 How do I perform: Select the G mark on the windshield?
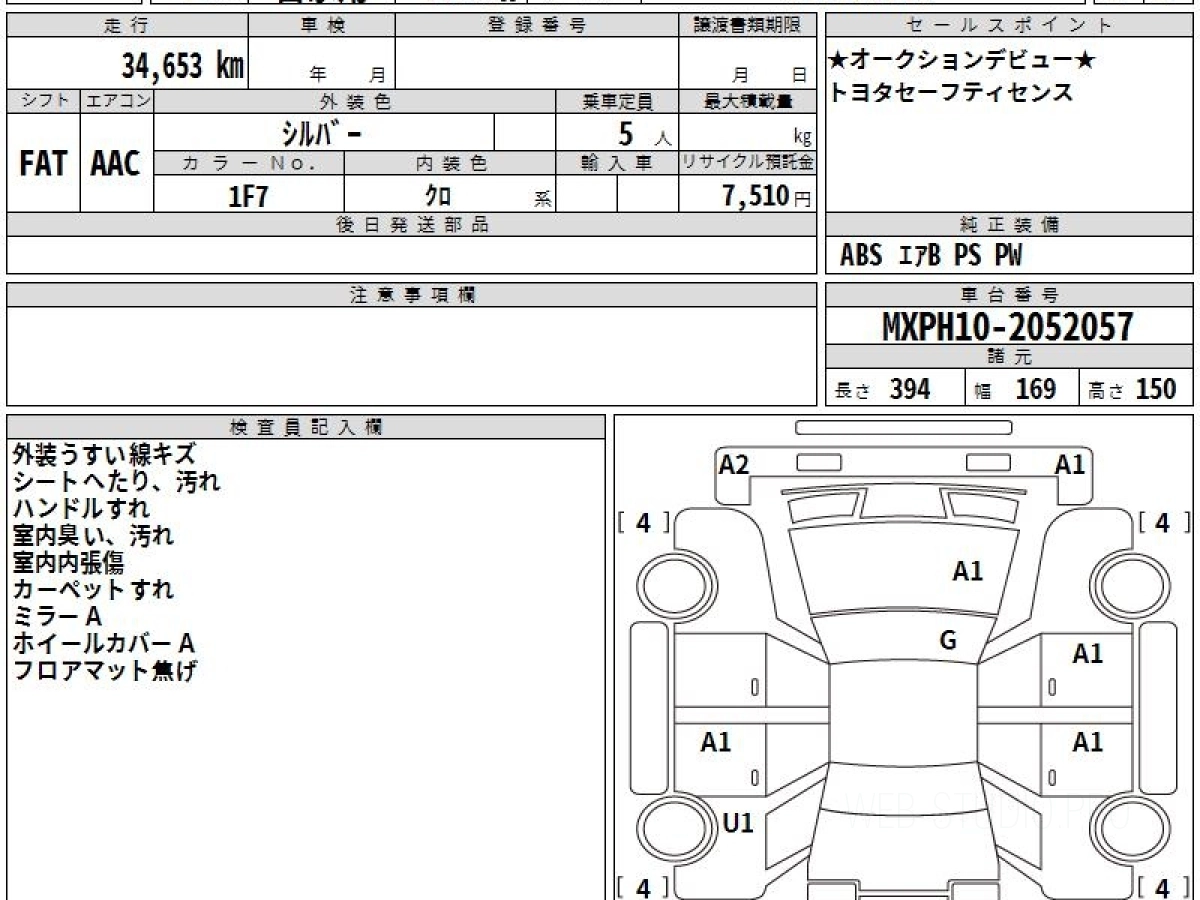click(x=948, y=641)
